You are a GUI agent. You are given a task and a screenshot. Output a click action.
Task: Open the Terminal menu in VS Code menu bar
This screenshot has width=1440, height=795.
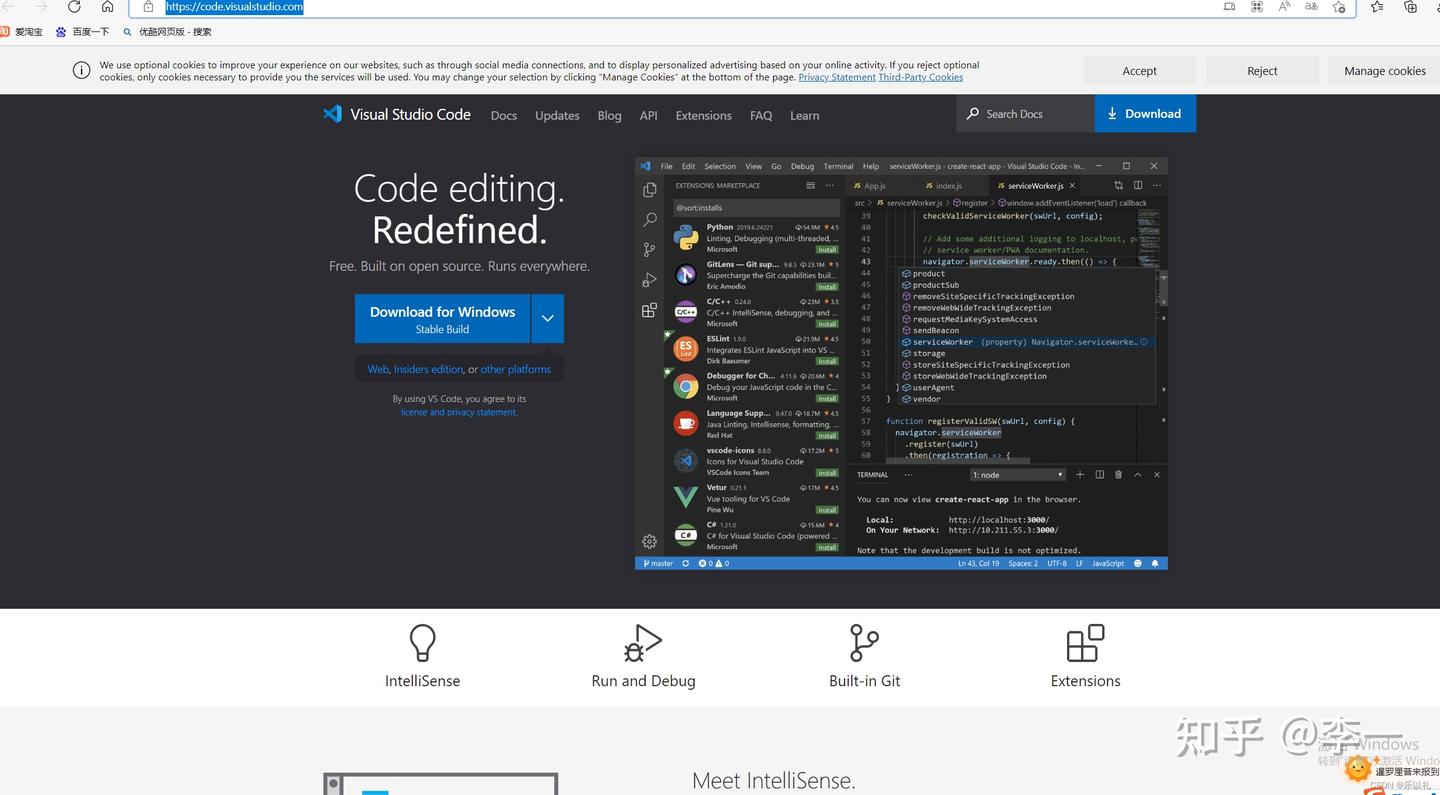(x=838, y=166)
